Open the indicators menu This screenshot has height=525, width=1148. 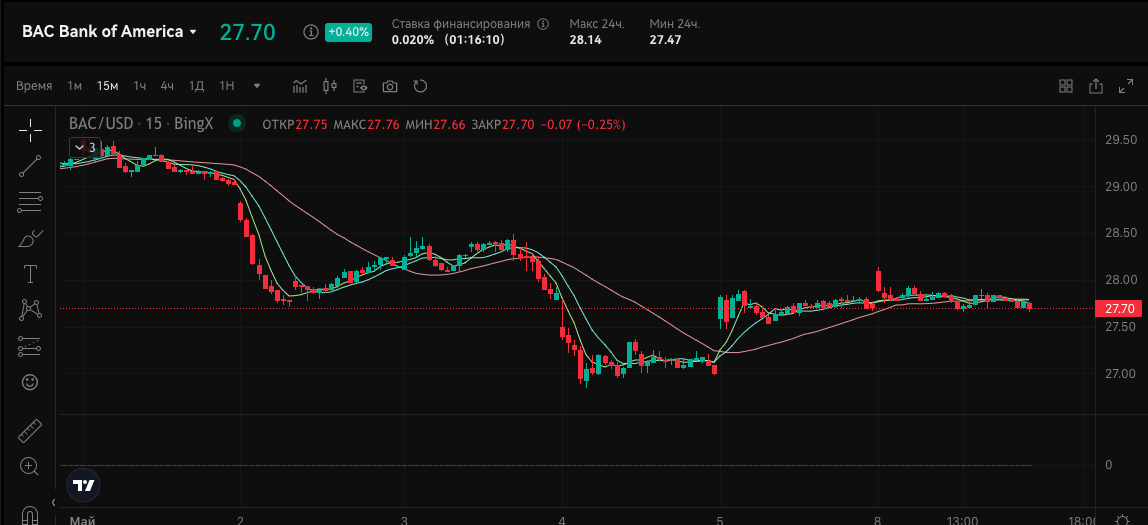pos(299,86)
